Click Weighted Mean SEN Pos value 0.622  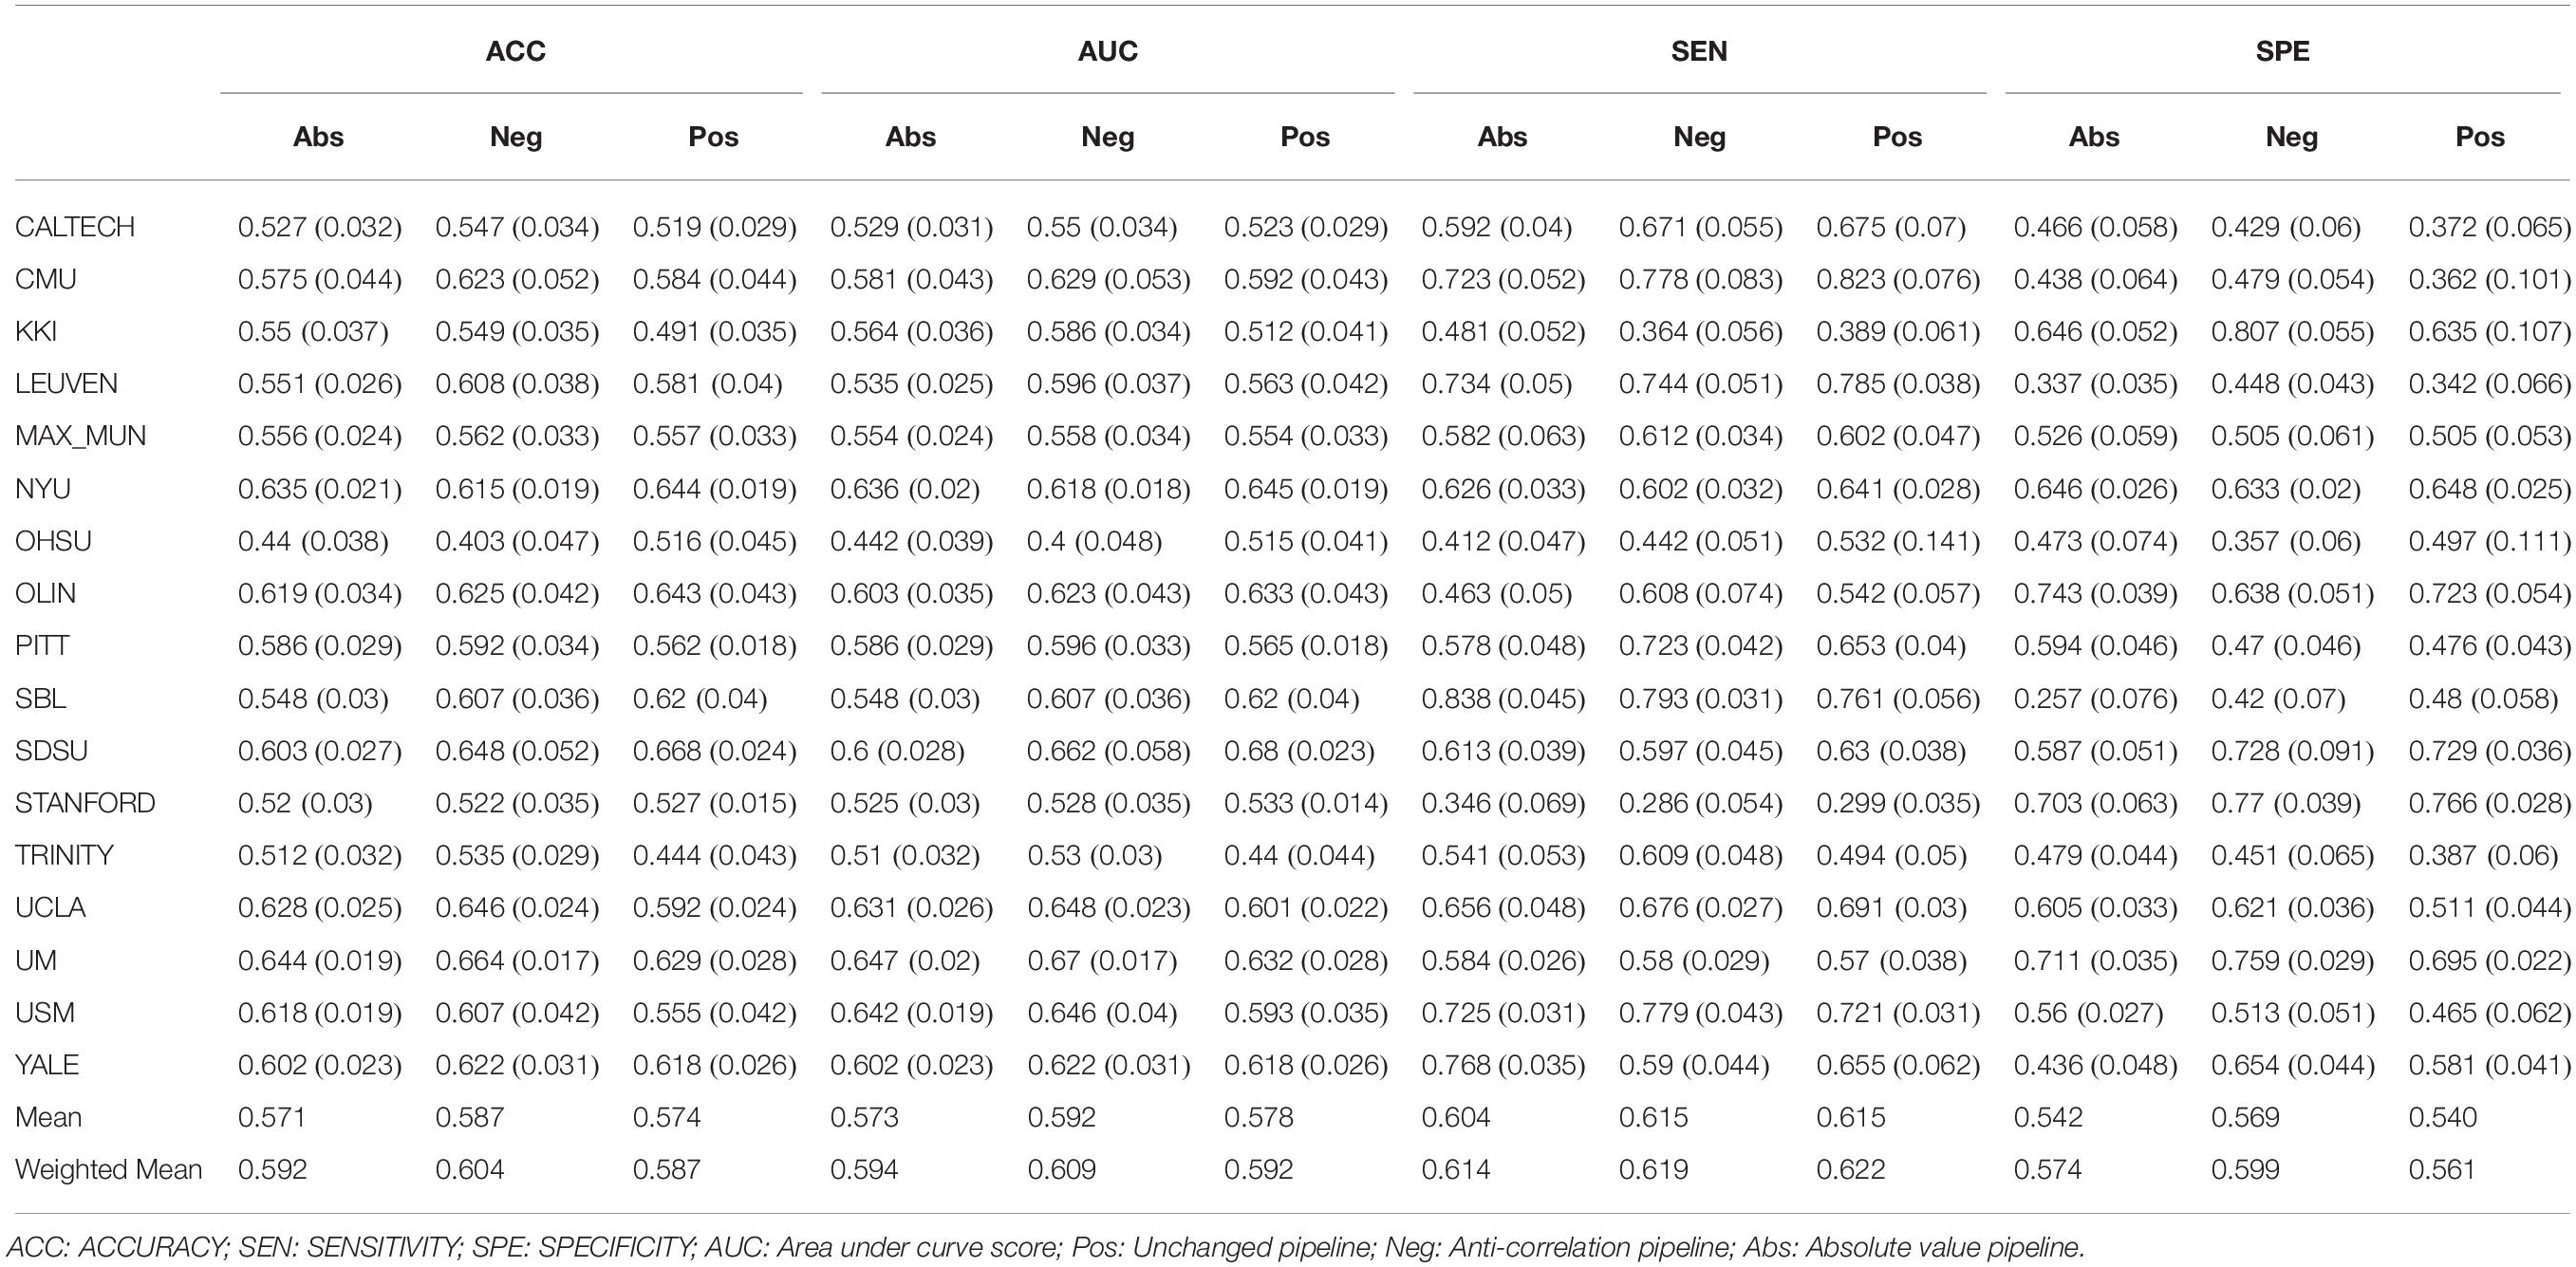[x=1851, y=1169]
